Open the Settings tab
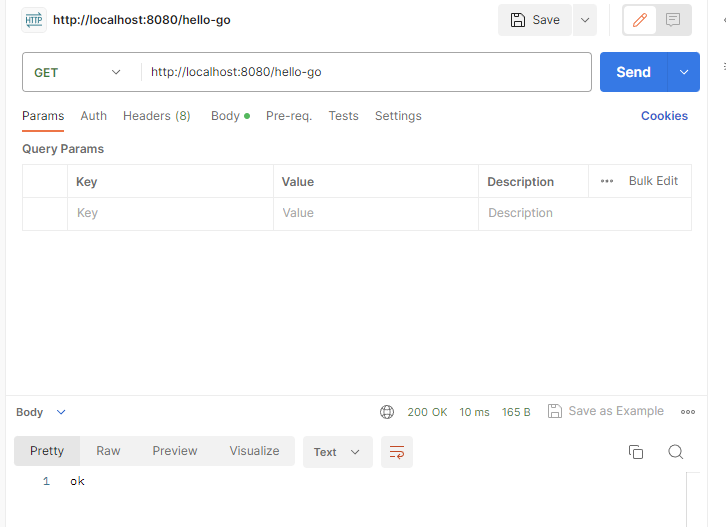726x527 pixels. pyautogui.click(x=398, y=116)
